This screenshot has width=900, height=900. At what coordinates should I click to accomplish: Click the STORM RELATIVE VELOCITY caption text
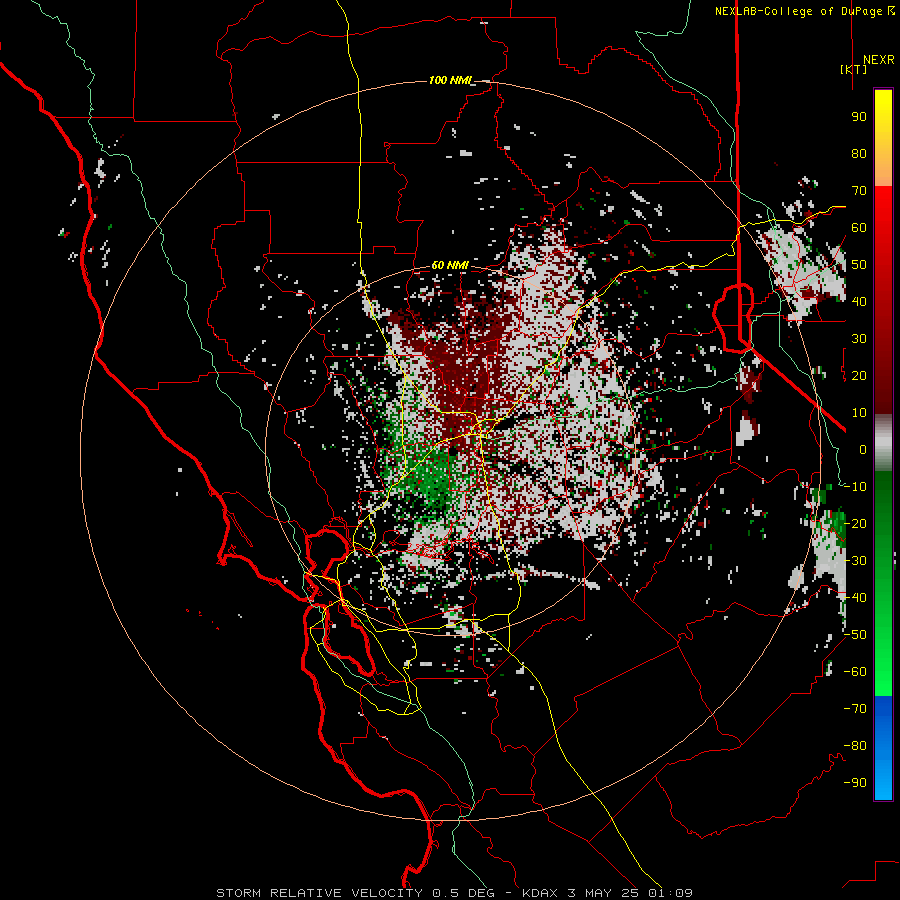tap(319, 893)
